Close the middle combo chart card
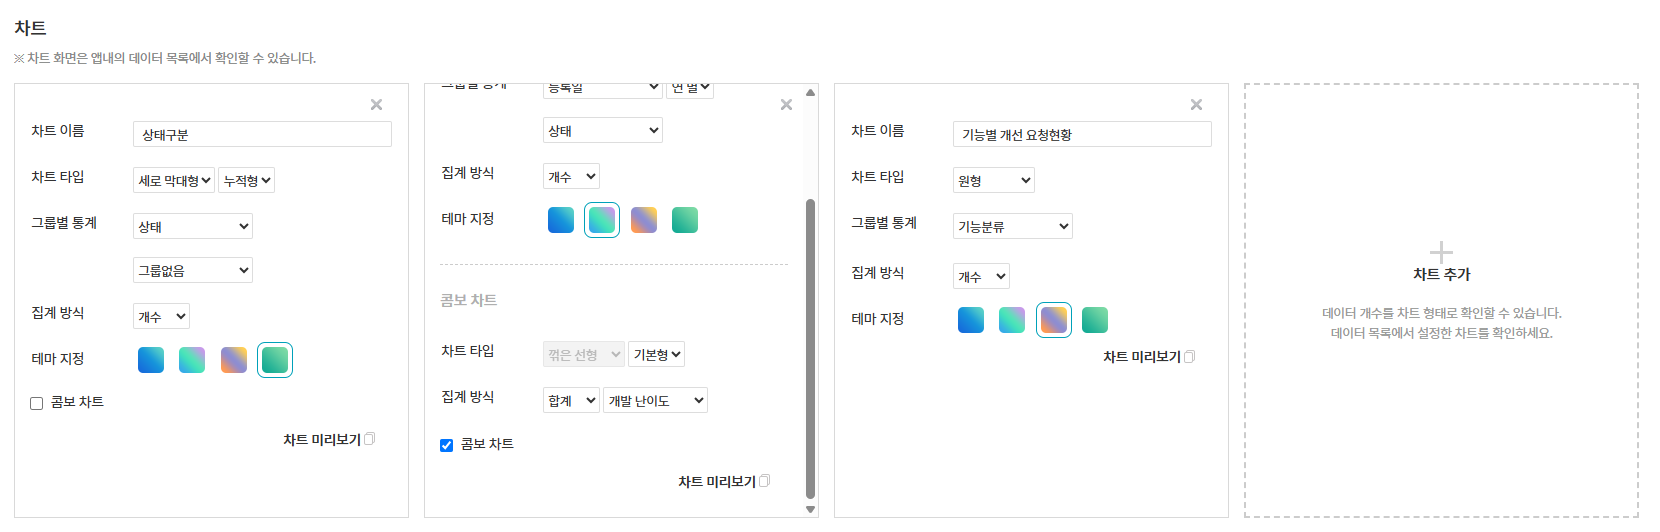 tap(786, 105)
